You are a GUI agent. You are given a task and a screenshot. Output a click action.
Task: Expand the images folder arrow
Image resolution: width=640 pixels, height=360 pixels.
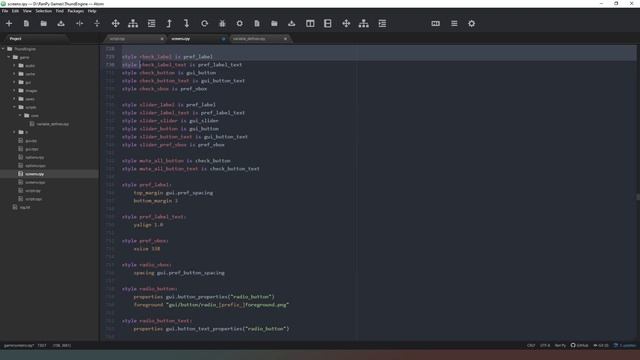pos(14,91)
